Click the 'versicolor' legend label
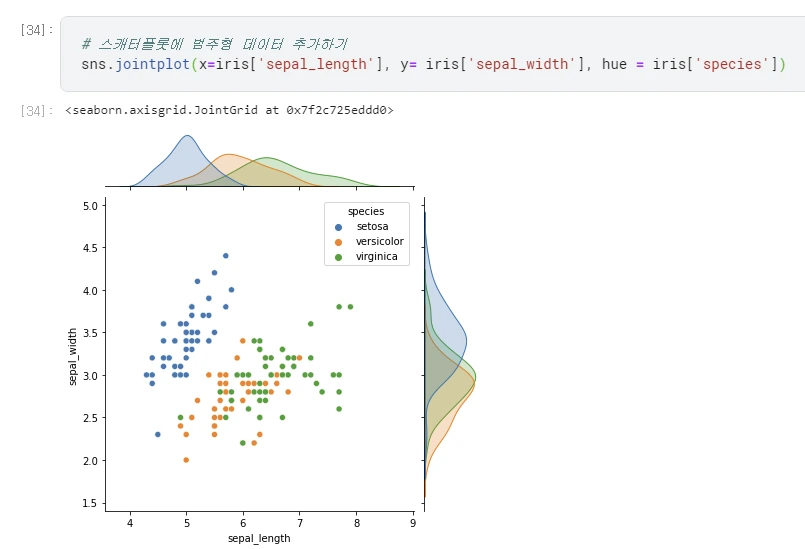This screenshot has height=549, width=805. 379,241
